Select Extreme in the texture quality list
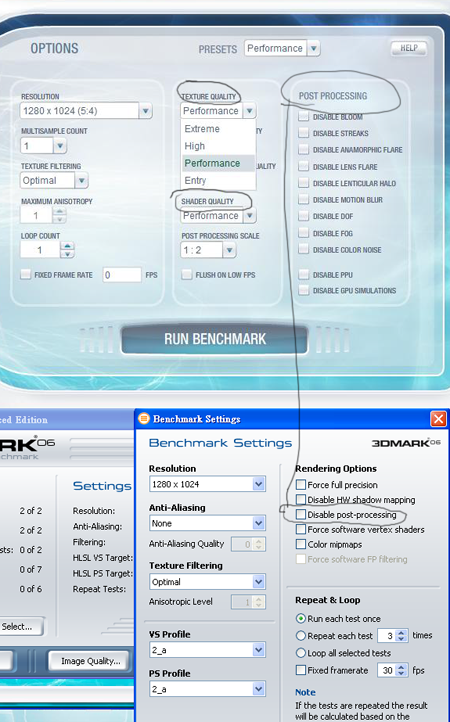Image resolution: width=450 pixels, height=722 pixels. [x=218, y=129]
